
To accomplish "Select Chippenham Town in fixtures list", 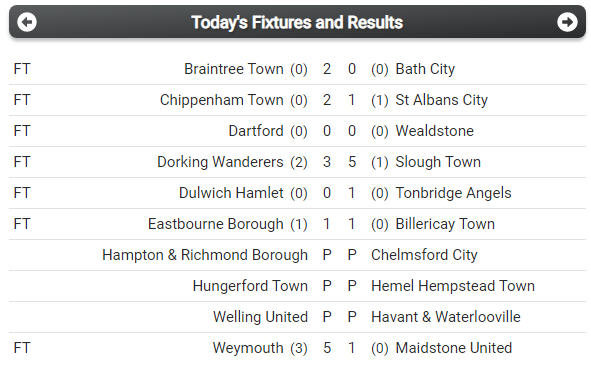I will (x=222, y=100).
